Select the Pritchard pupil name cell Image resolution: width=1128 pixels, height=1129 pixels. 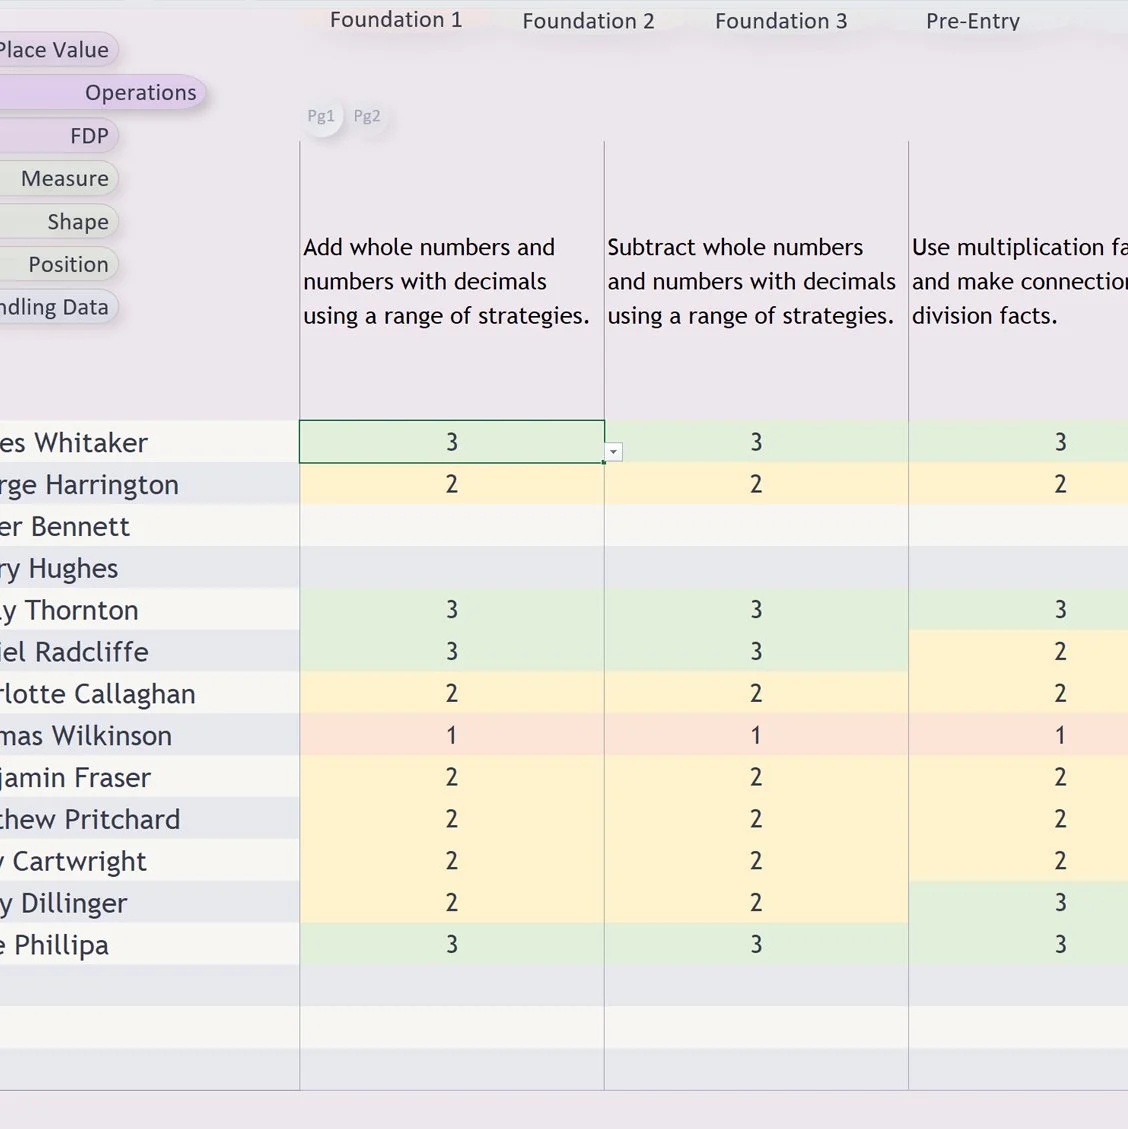coord(149,818)
